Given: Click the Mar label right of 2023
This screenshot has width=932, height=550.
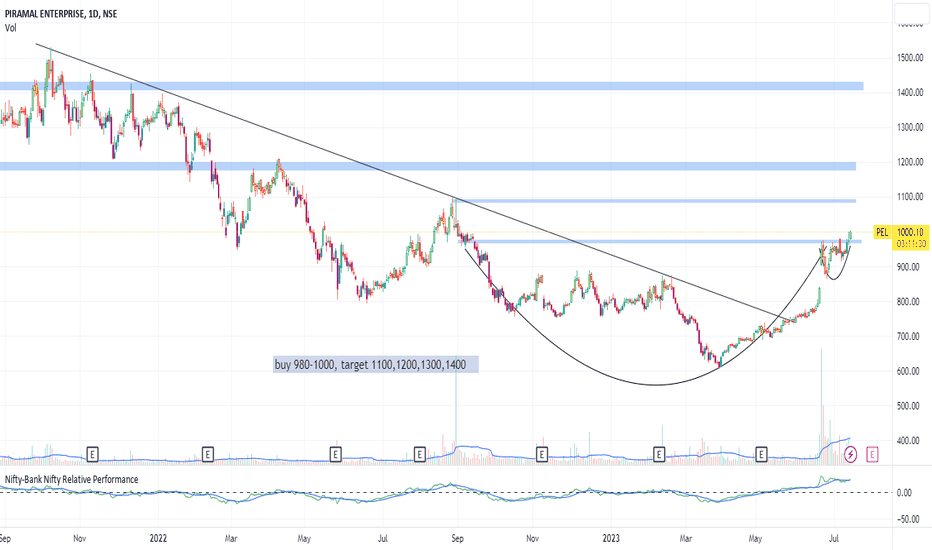Looking at the screenshot, I should coord(685,539).
